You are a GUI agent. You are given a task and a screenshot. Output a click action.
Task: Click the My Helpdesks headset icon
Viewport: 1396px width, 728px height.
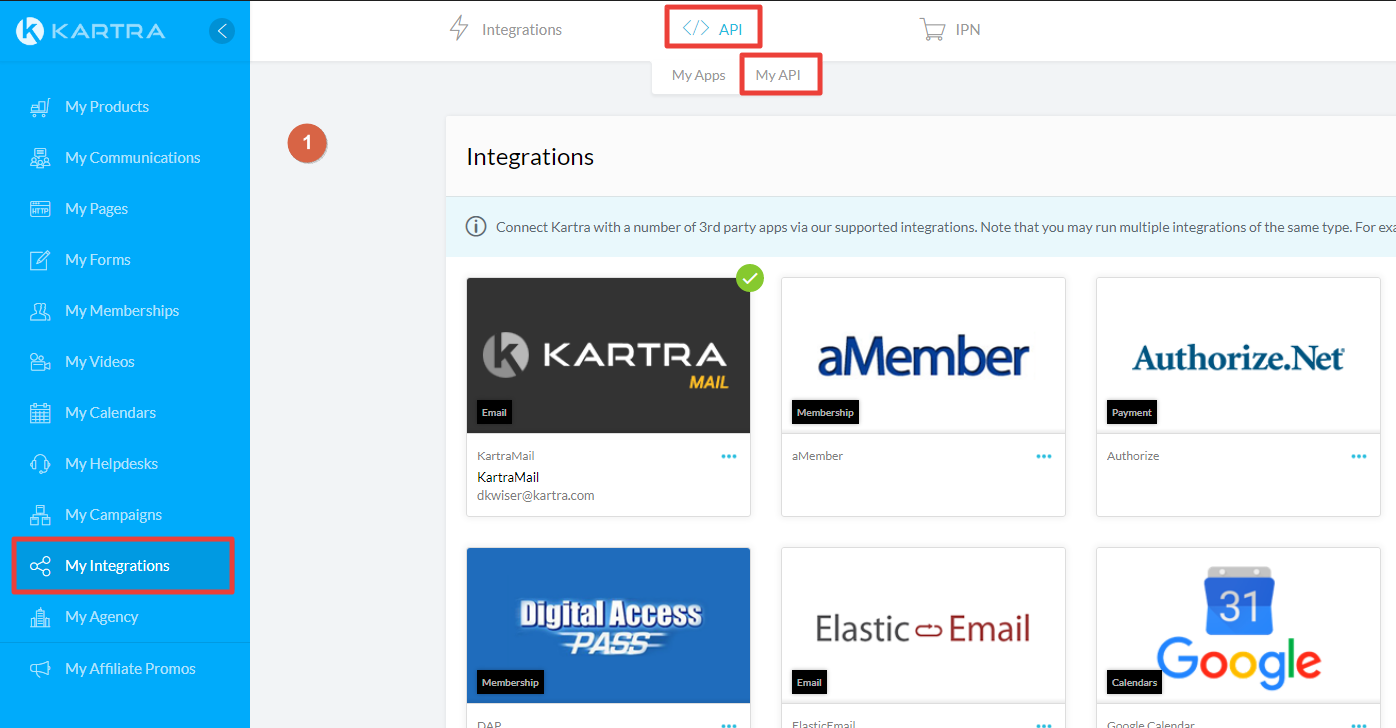point(40,464)
